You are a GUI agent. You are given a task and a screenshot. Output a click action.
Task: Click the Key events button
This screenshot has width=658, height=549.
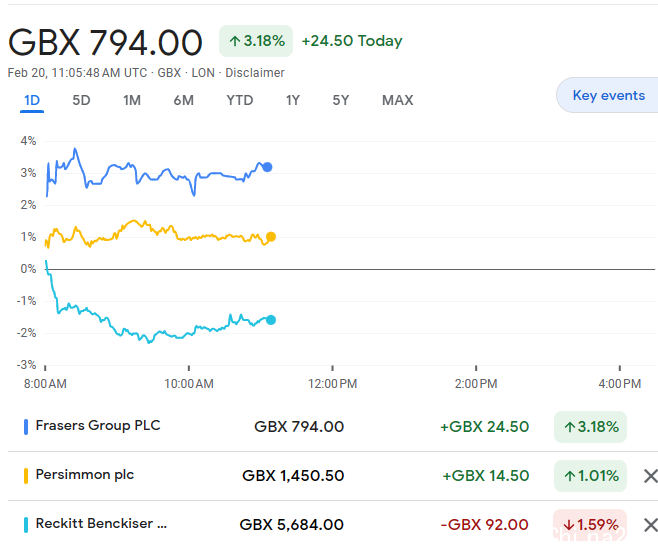(608, 95)
